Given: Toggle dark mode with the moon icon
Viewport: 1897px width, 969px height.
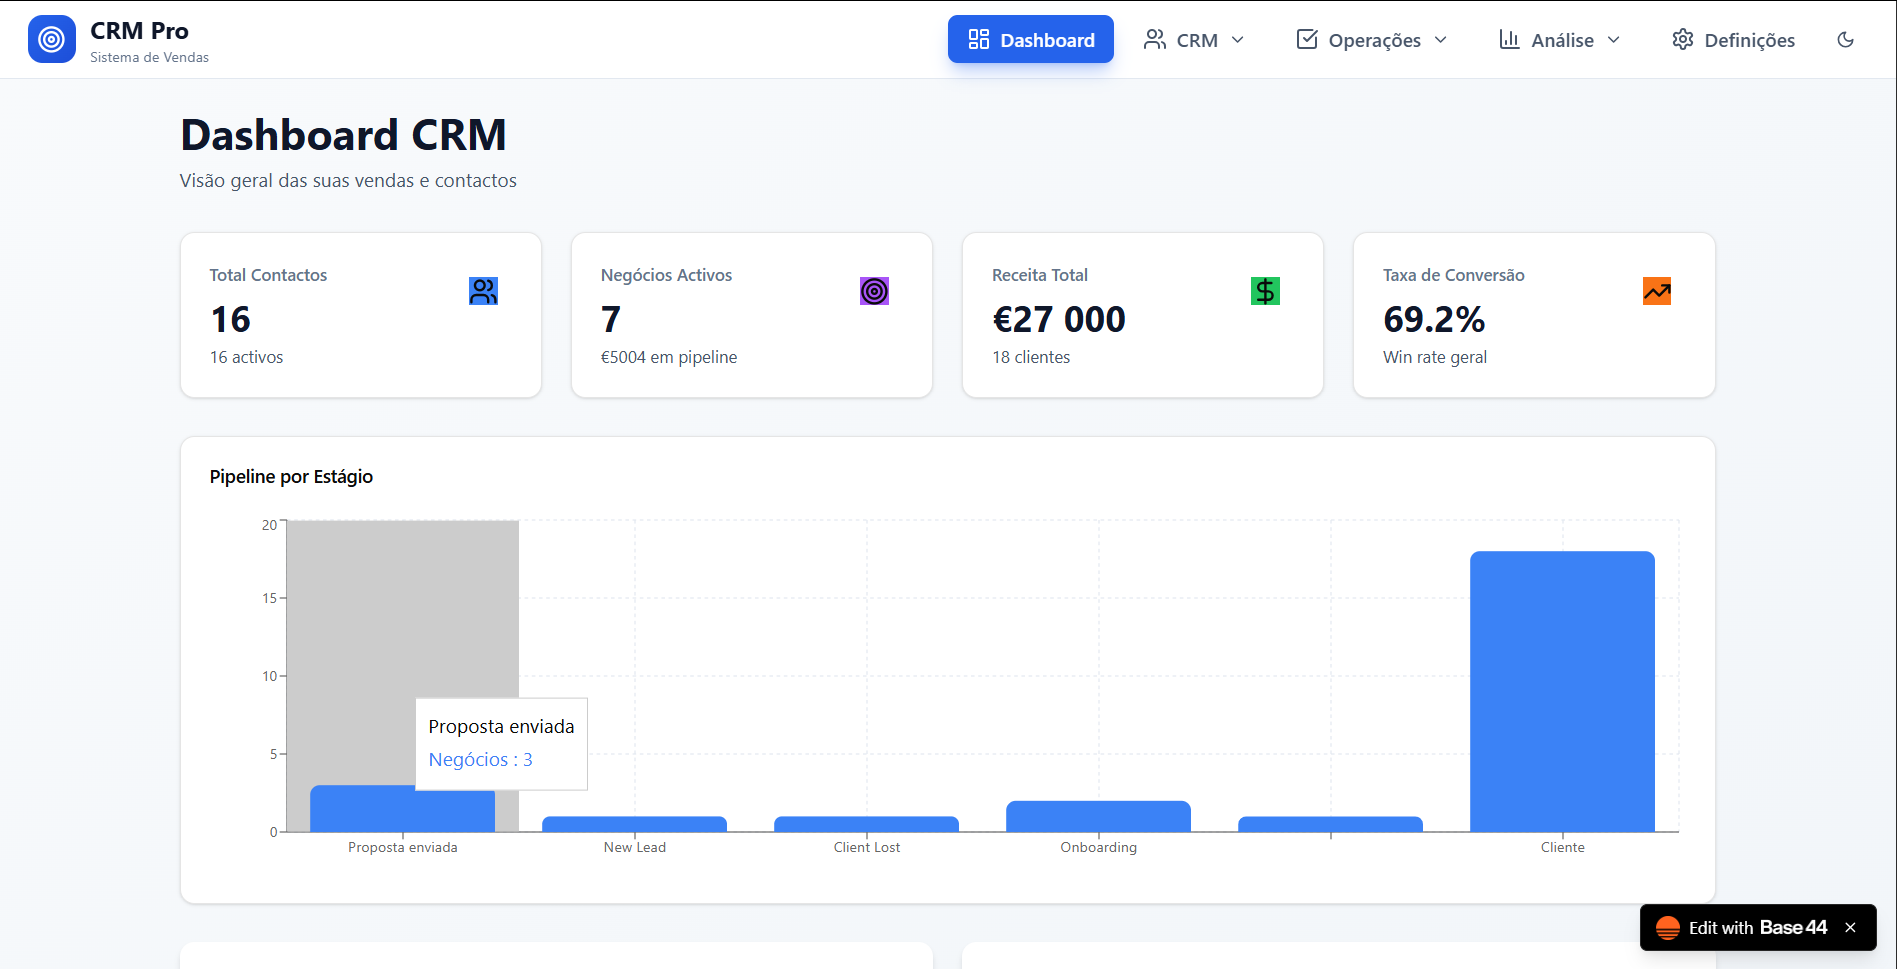Looking at the screenshot, I should point(1846,39).
